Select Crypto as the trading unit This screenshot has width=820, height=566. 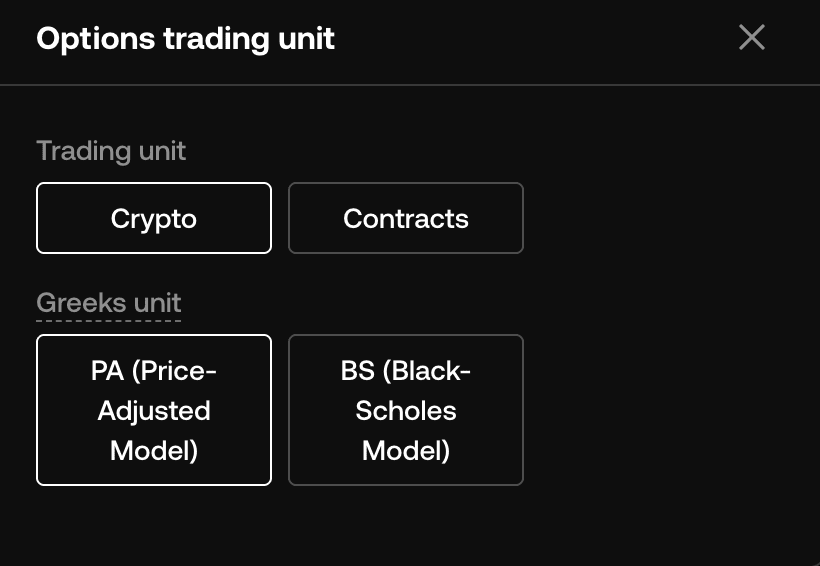tap(154, 218)
